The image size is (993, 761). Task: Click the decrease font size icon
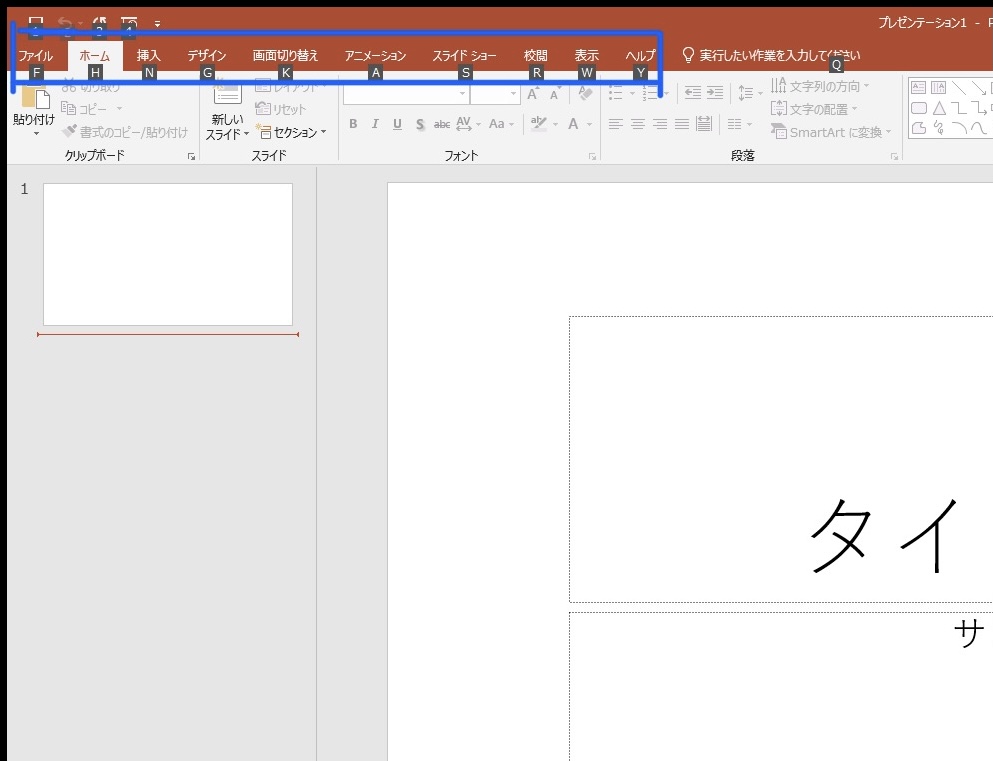point(555,94)
